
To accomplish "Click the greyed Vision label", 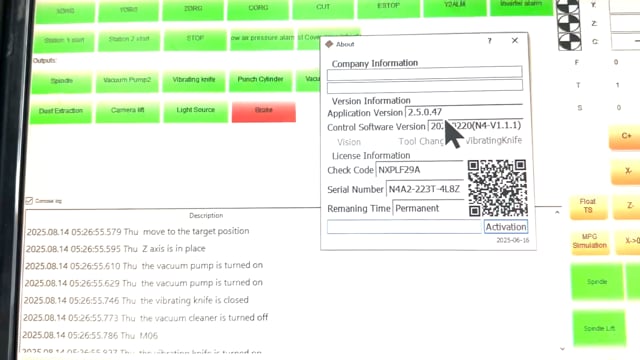I will (349, 142).
